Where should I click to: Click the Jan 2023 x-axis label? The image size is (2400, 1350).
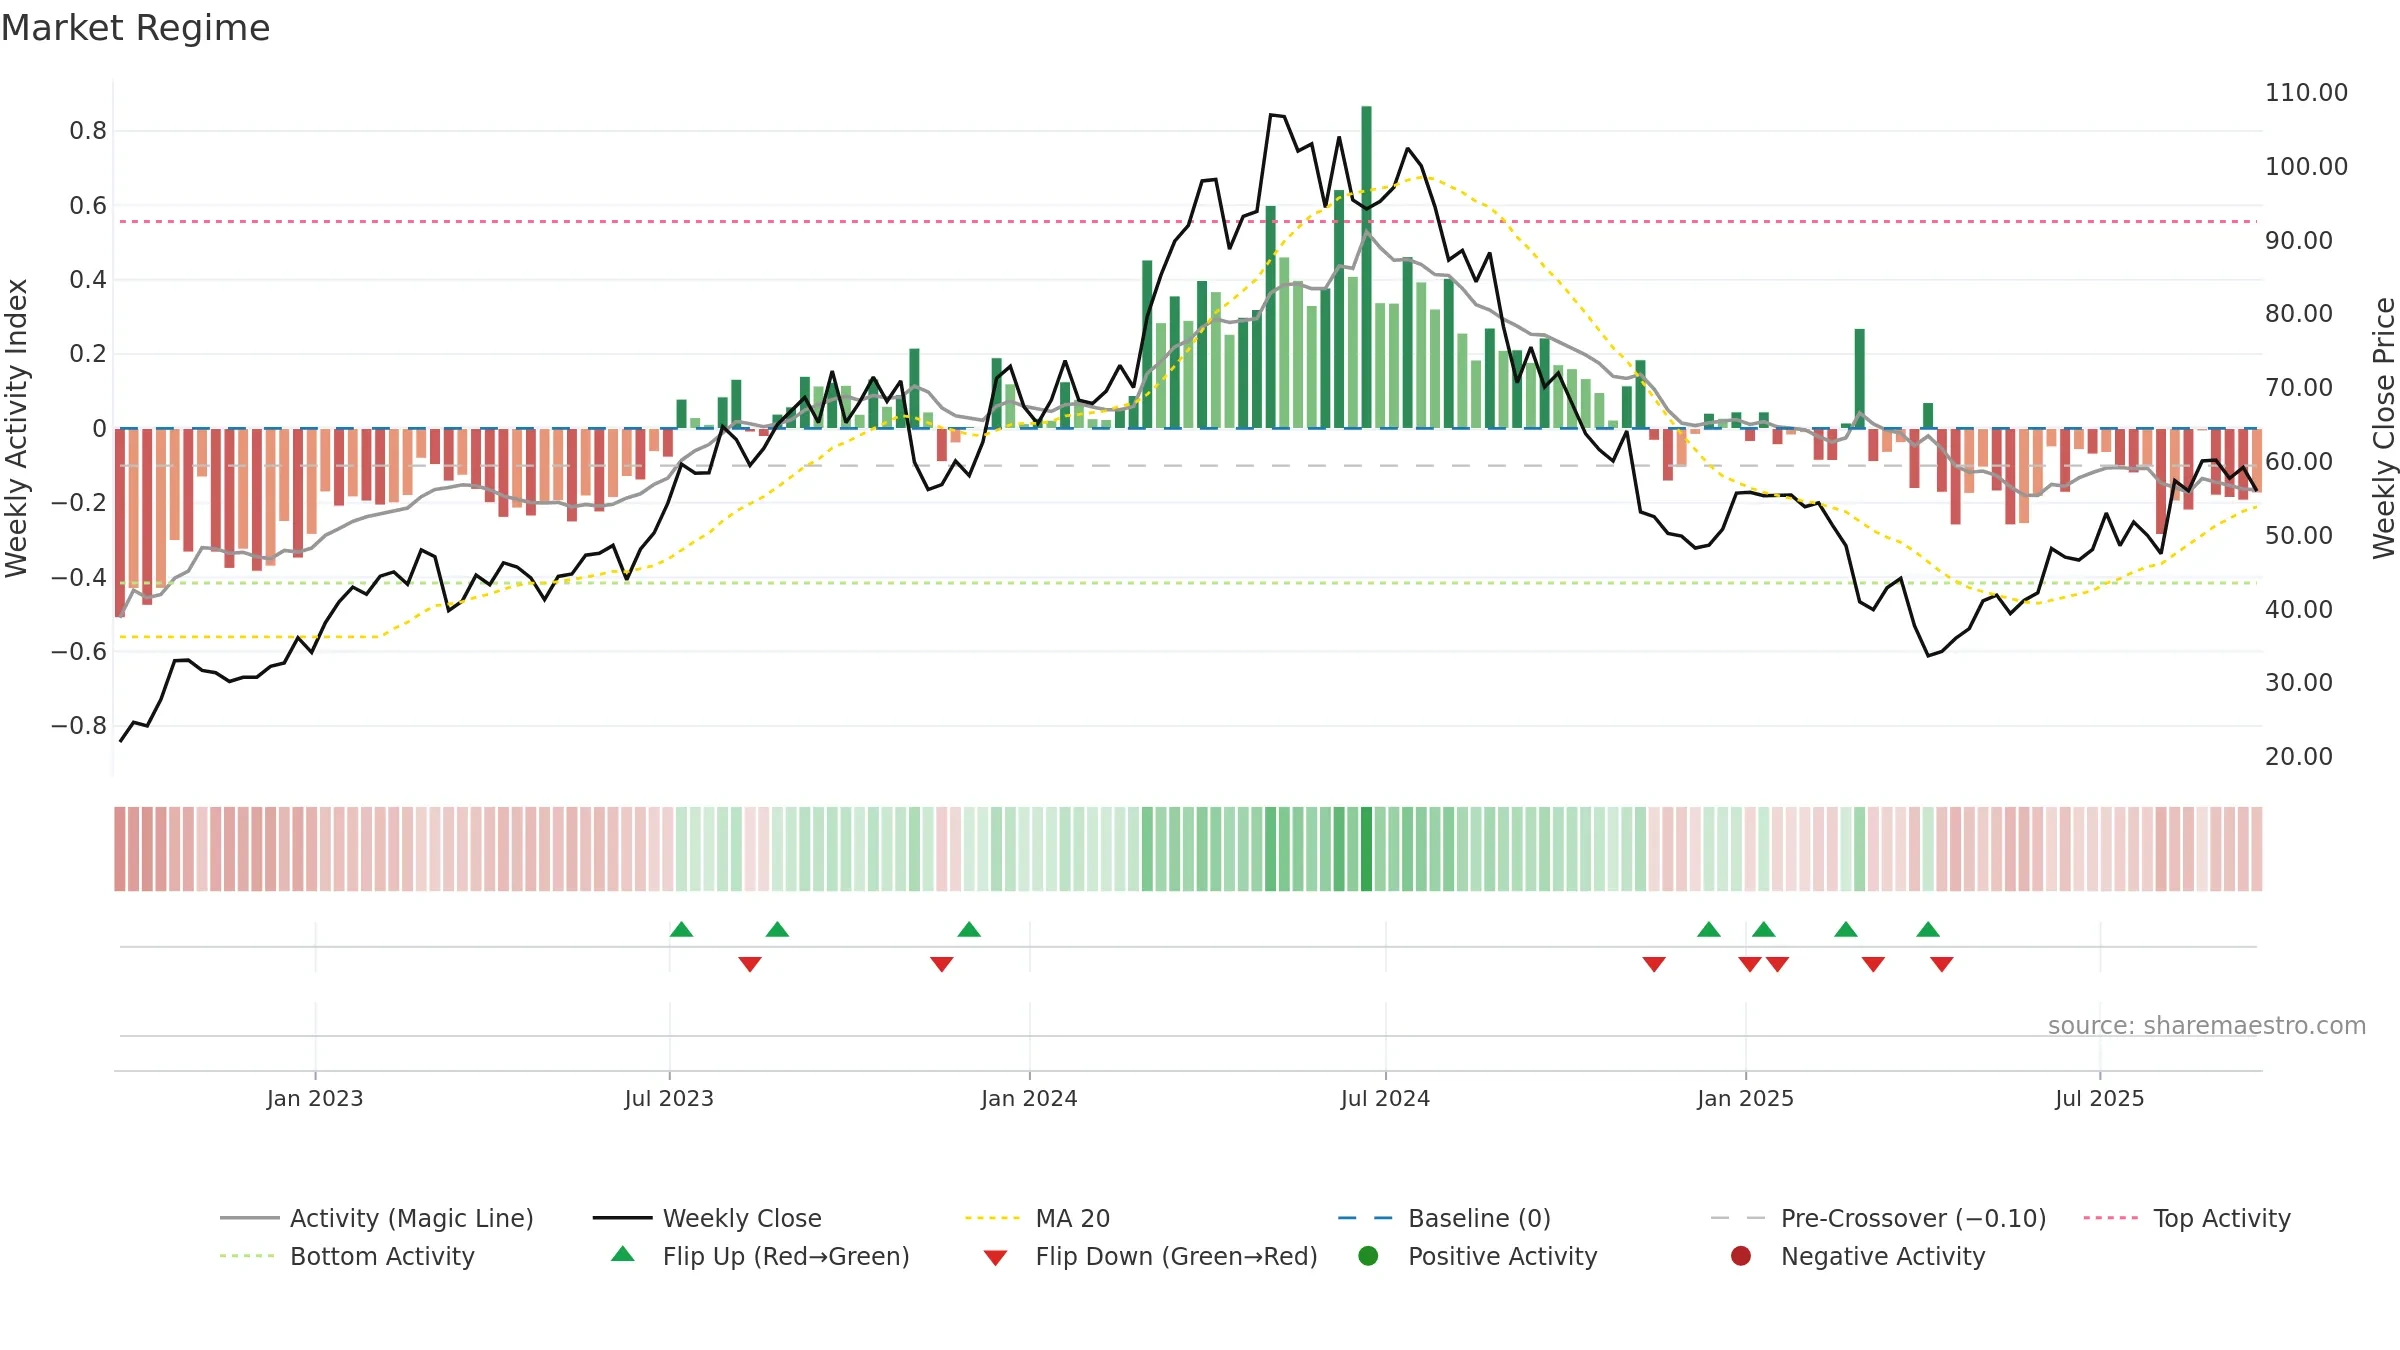pos(315,1098)
